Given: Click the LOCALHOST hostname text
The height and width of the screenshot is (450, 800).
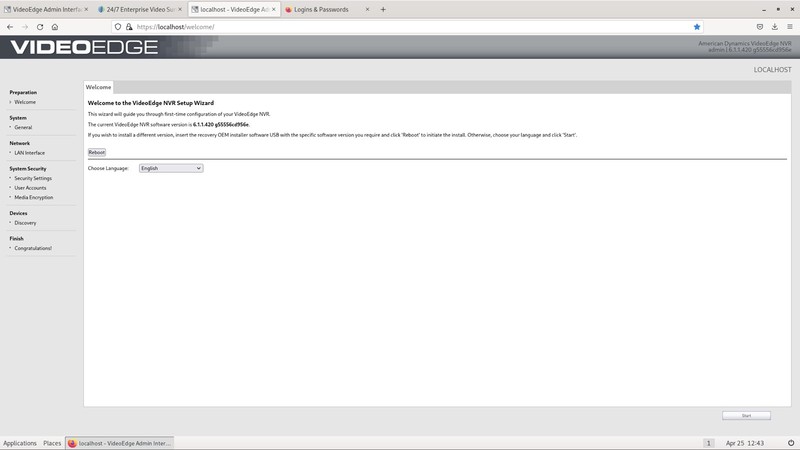Looking at the screenshot, I should [772, 70].
